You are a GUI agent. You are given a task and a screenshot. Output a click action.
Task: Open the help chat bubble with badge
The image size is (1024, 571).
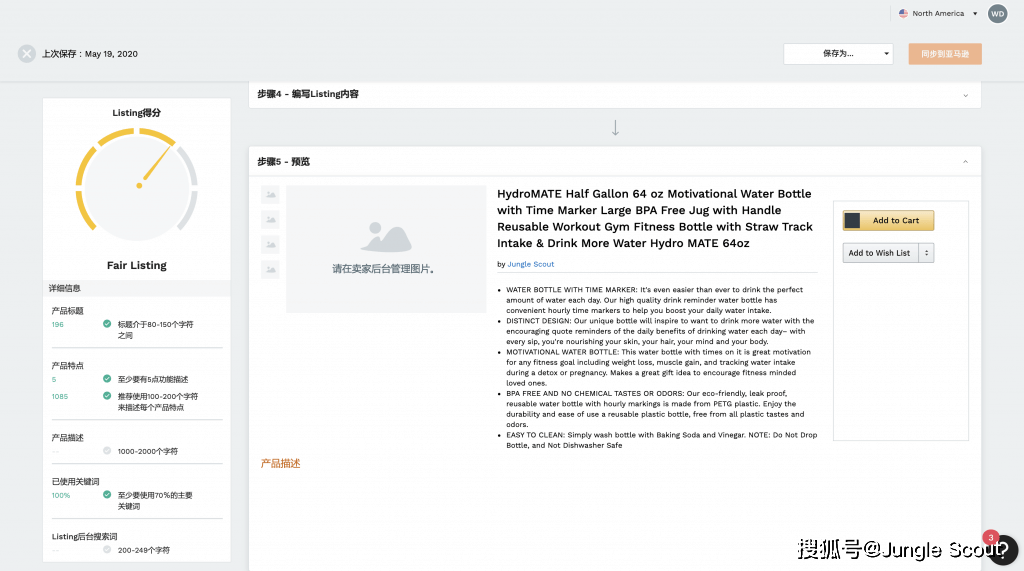tap(1002, 550)
